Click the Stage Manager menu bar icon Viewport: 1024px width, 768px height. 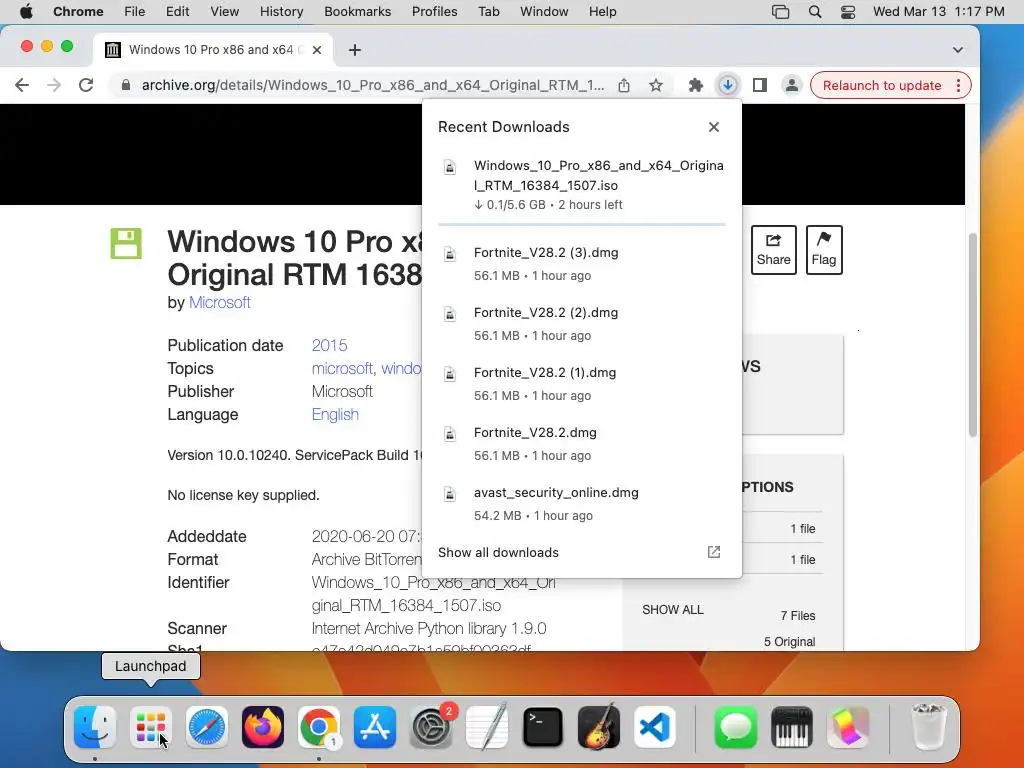[780, 12]
